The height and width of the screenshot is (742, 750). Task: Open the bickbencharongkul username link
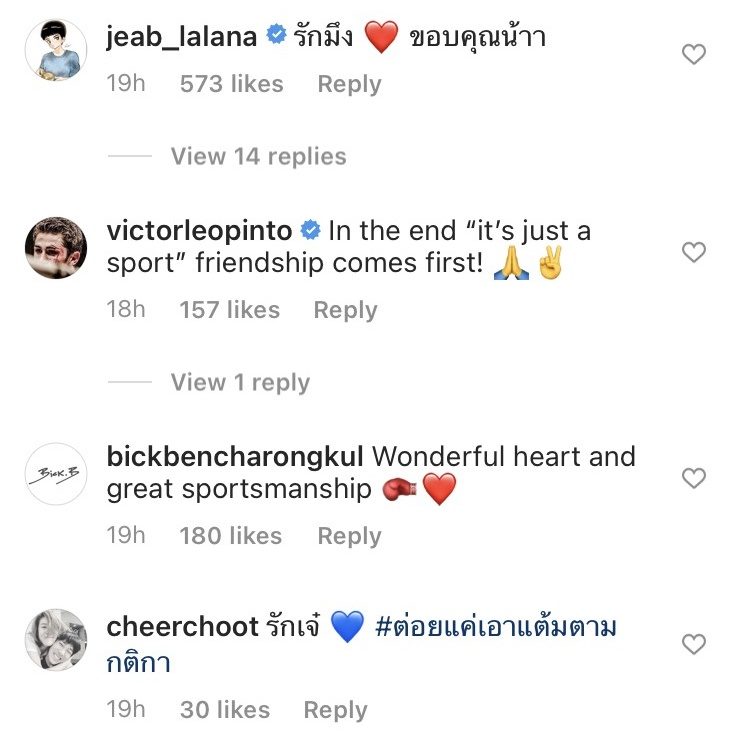click(x=235, y=458)
